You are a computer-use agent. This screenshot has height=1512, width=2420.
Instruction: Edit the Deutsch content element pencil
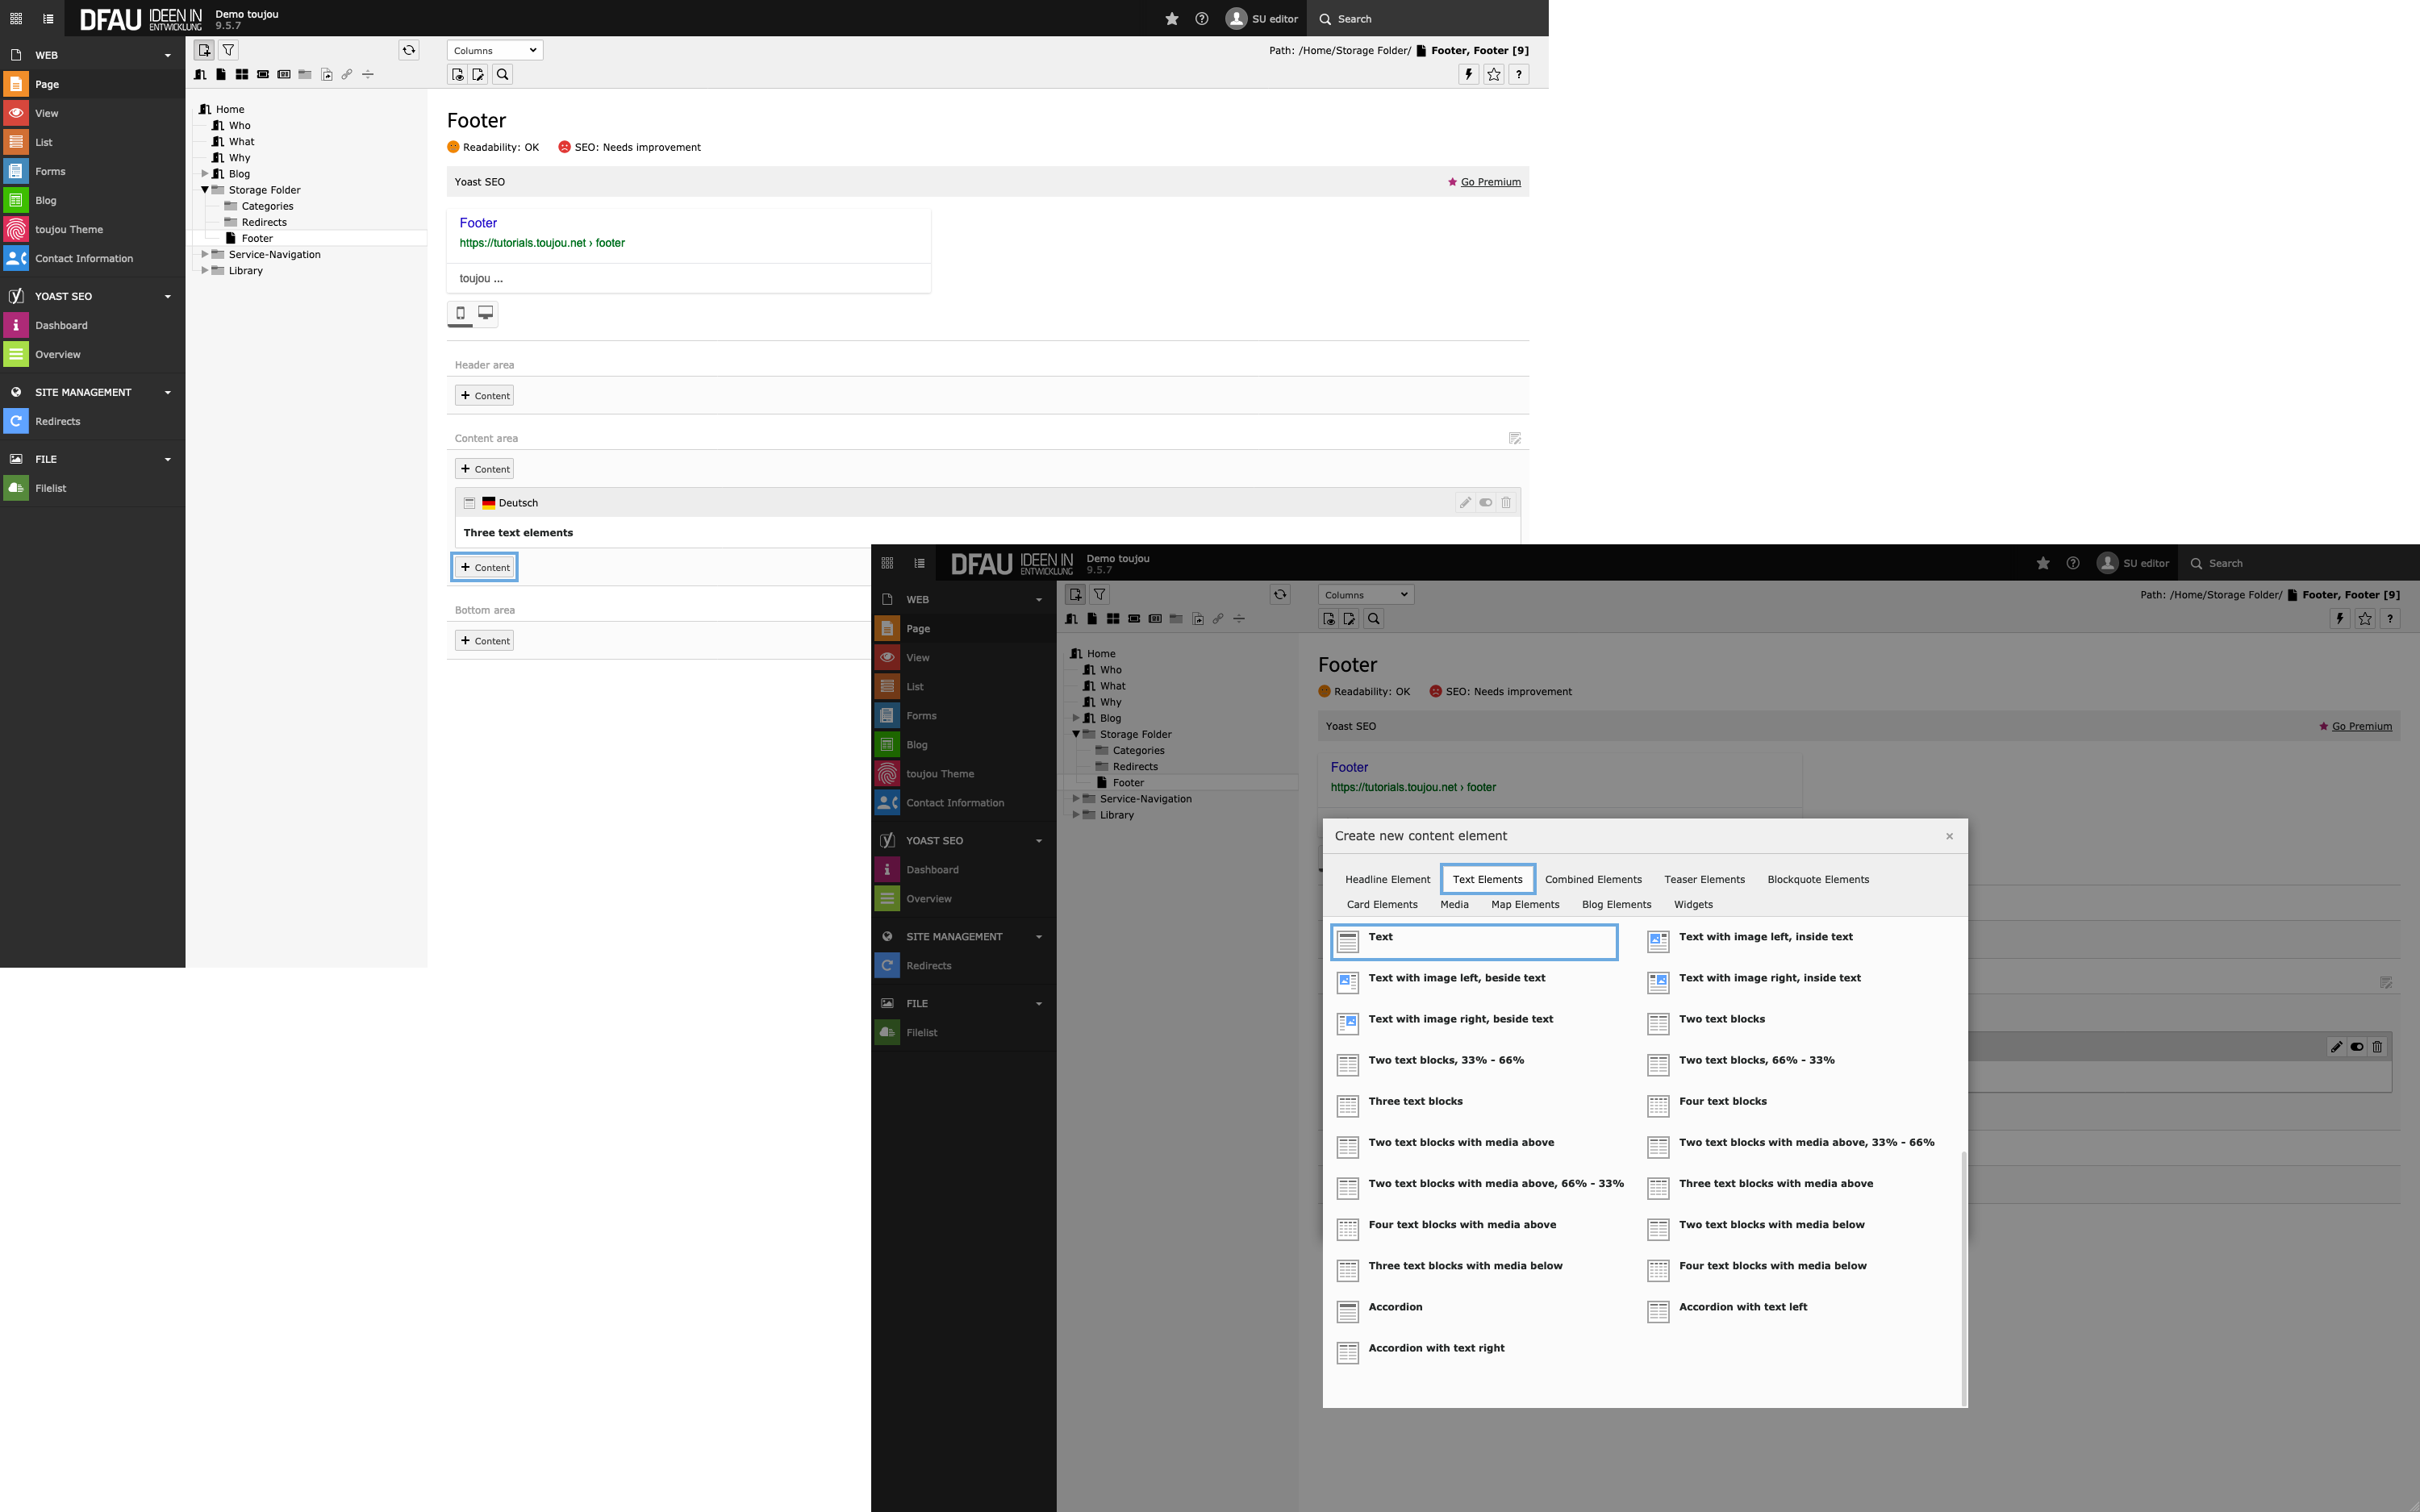tap(1465, 502)
